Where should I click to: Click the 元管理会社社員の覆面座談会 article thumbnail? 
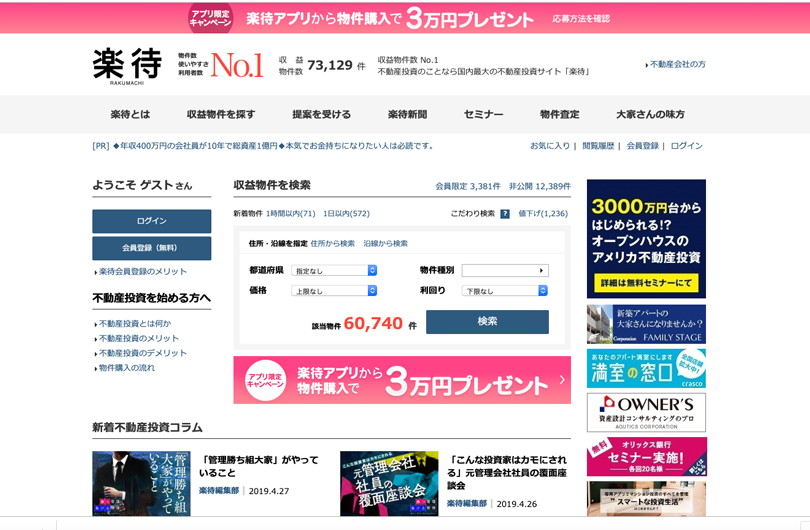pyautogui.click(x=389, y=484)
